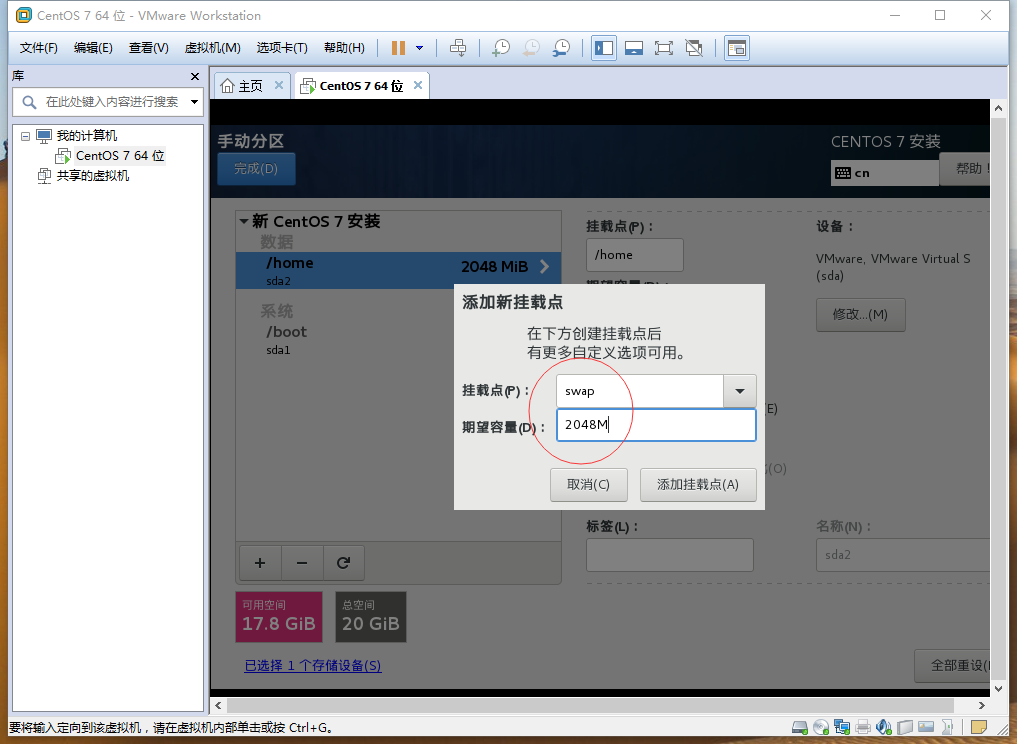Screen dimensions: 1017x744
Task: Open the 已选择 1 个存储设备 link
Action: pos(313,666)
